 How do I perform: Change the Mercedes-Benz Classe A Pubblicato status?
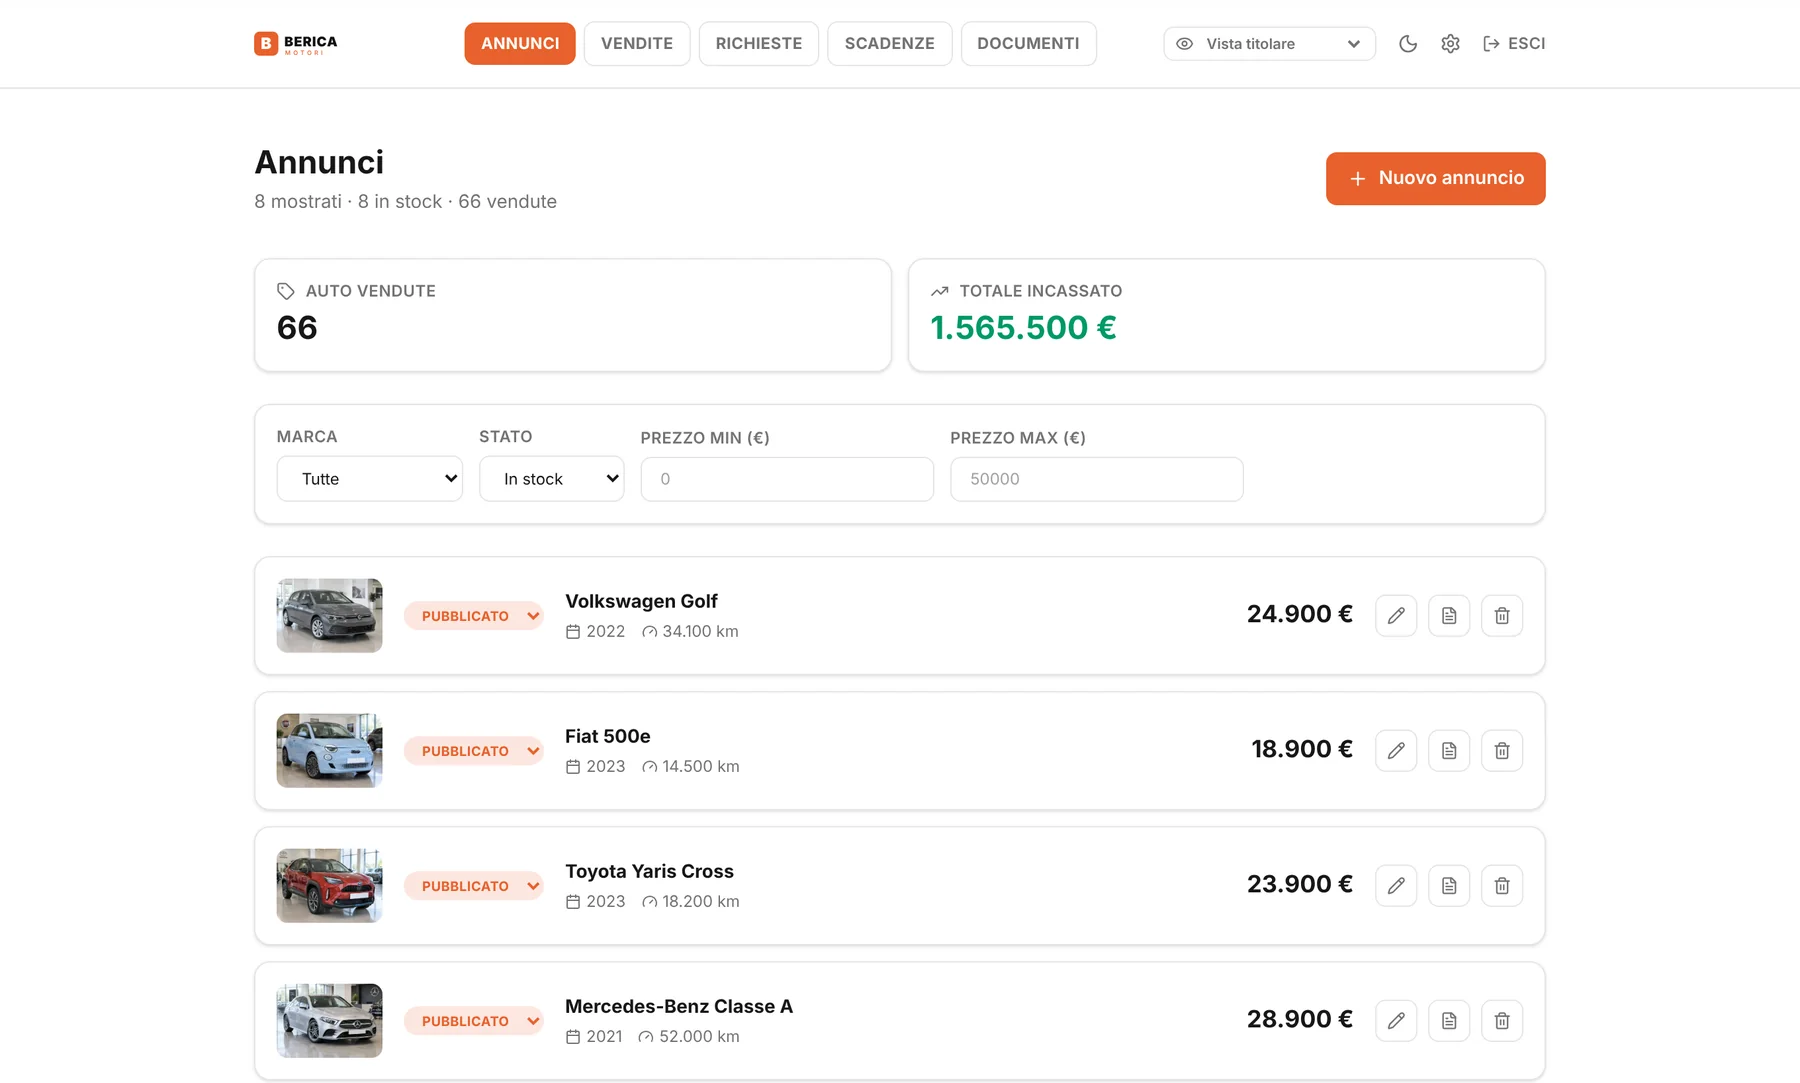474,1021
